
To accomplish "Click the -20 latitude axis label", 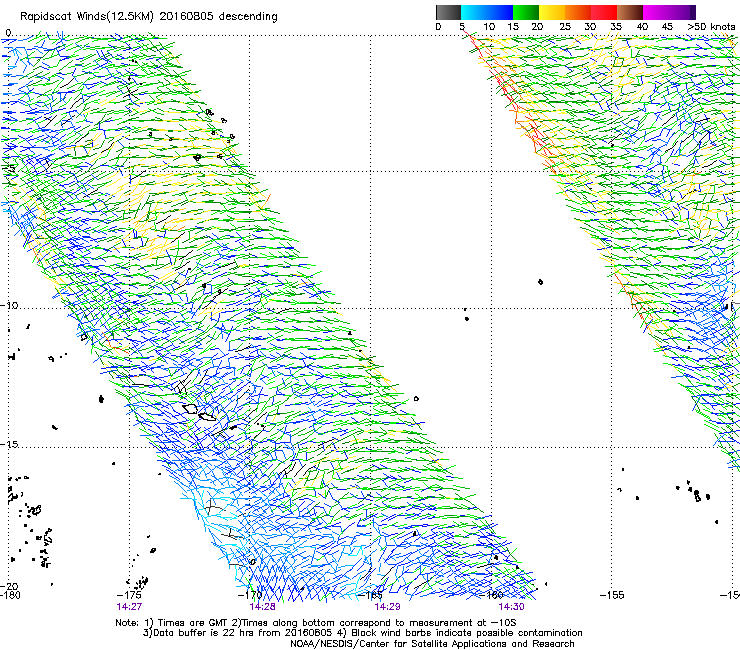I will click(x=9, y=586).
